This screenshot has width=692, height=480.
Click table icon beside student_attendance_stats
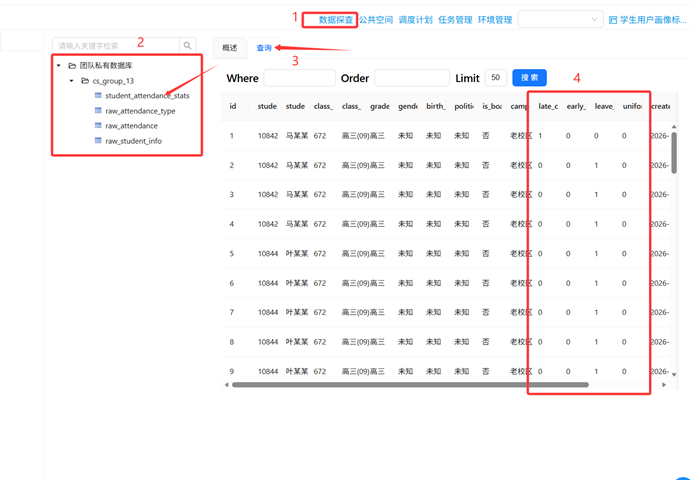point(98,95)
